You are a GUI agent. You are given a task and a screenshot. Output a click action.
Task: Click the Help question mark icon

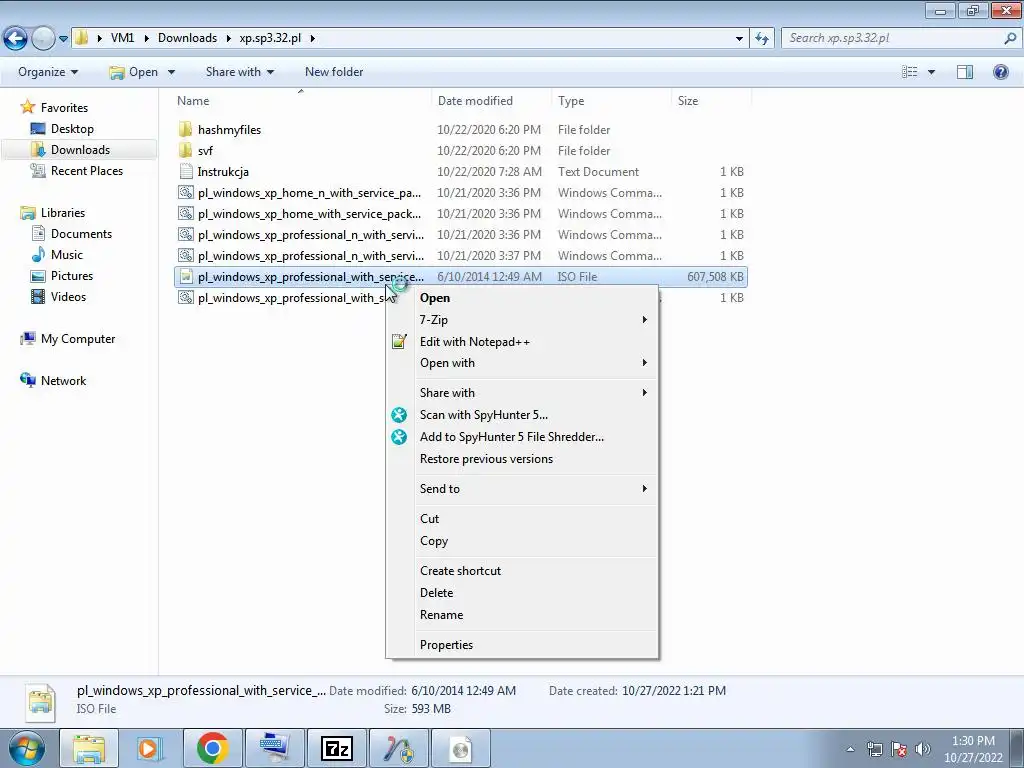(1000, 72)
